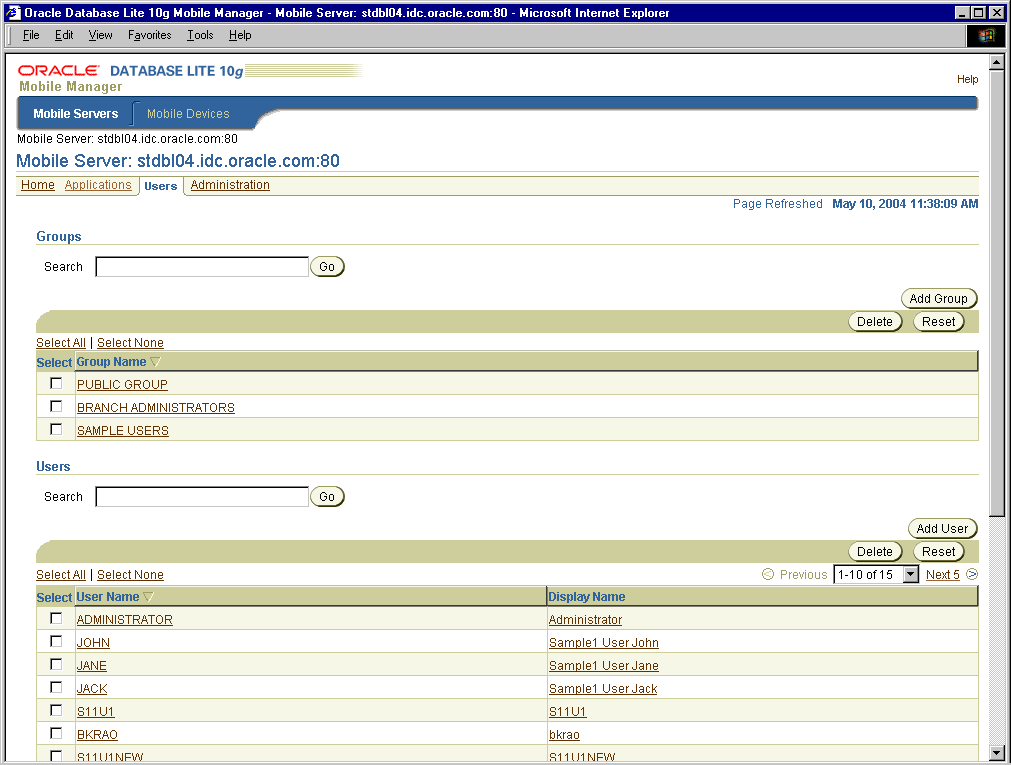Click Select All above Groups table
Viewport: 1011px width, 765px height.
(61, 343)
